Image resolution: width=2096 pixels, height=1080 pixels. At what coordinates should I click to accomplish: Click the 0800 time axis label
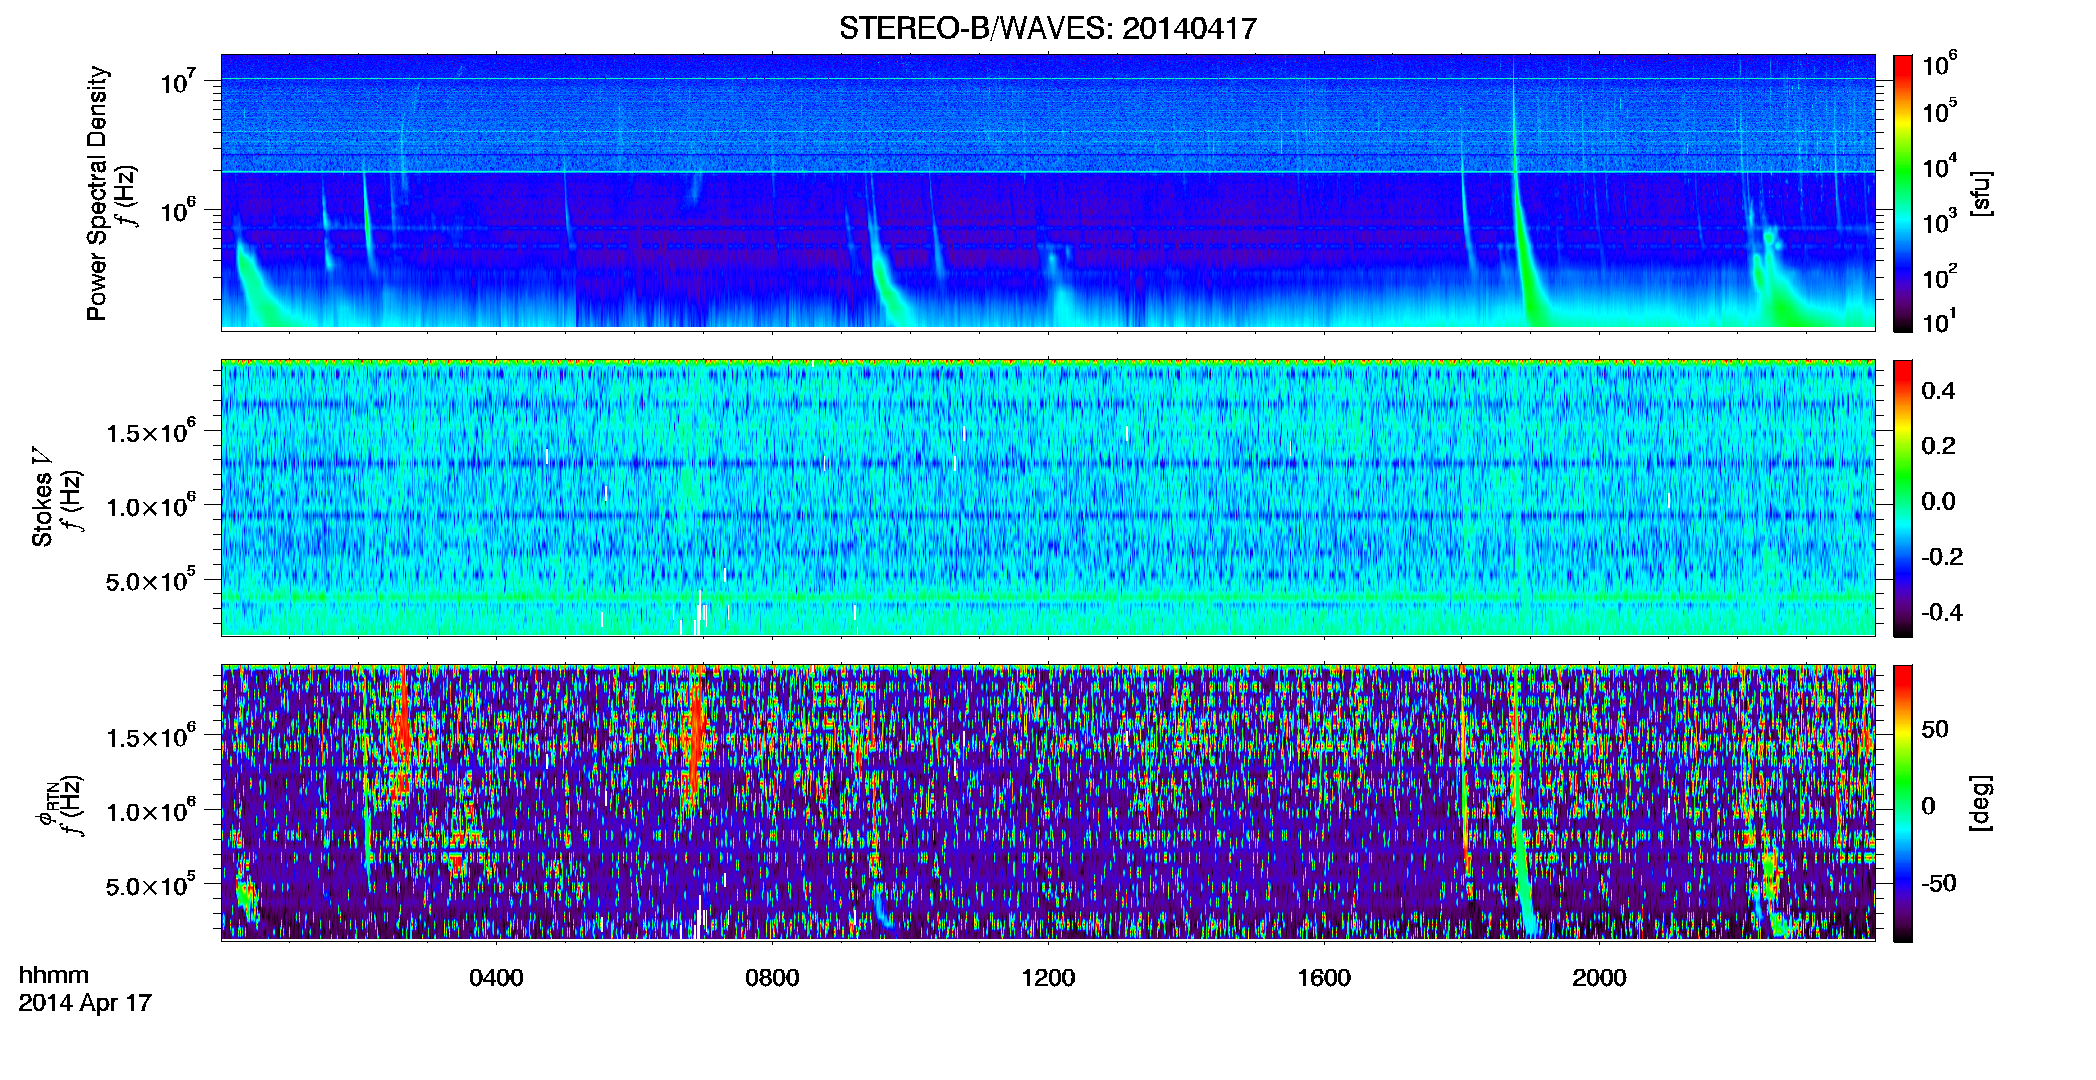(x=772, y=977)
